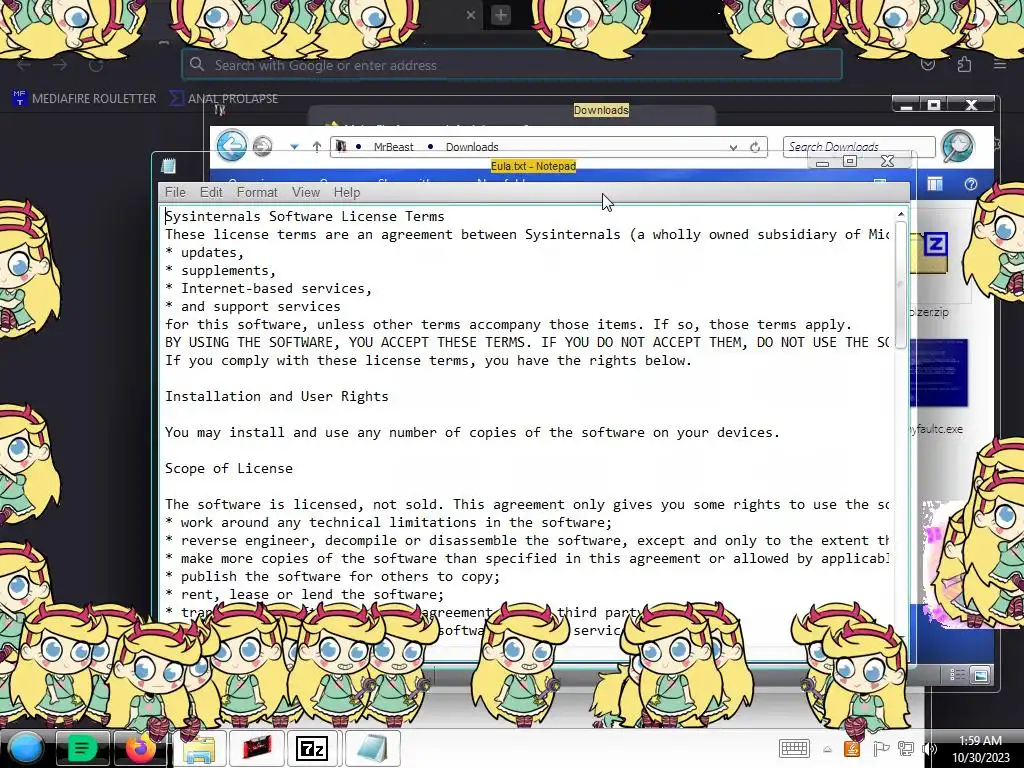Click Notepad's title bar icon

tap(168, 166)
